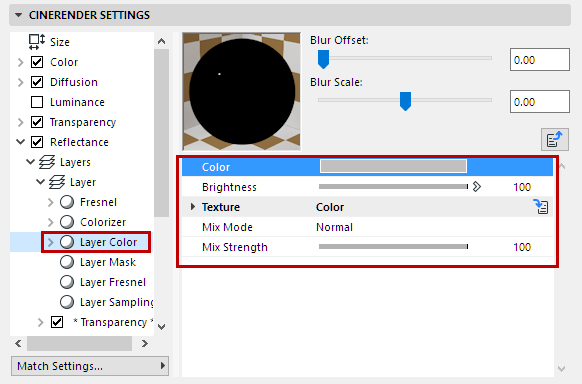Click the Layer Fresnel sphere icon

pos(67,282)
